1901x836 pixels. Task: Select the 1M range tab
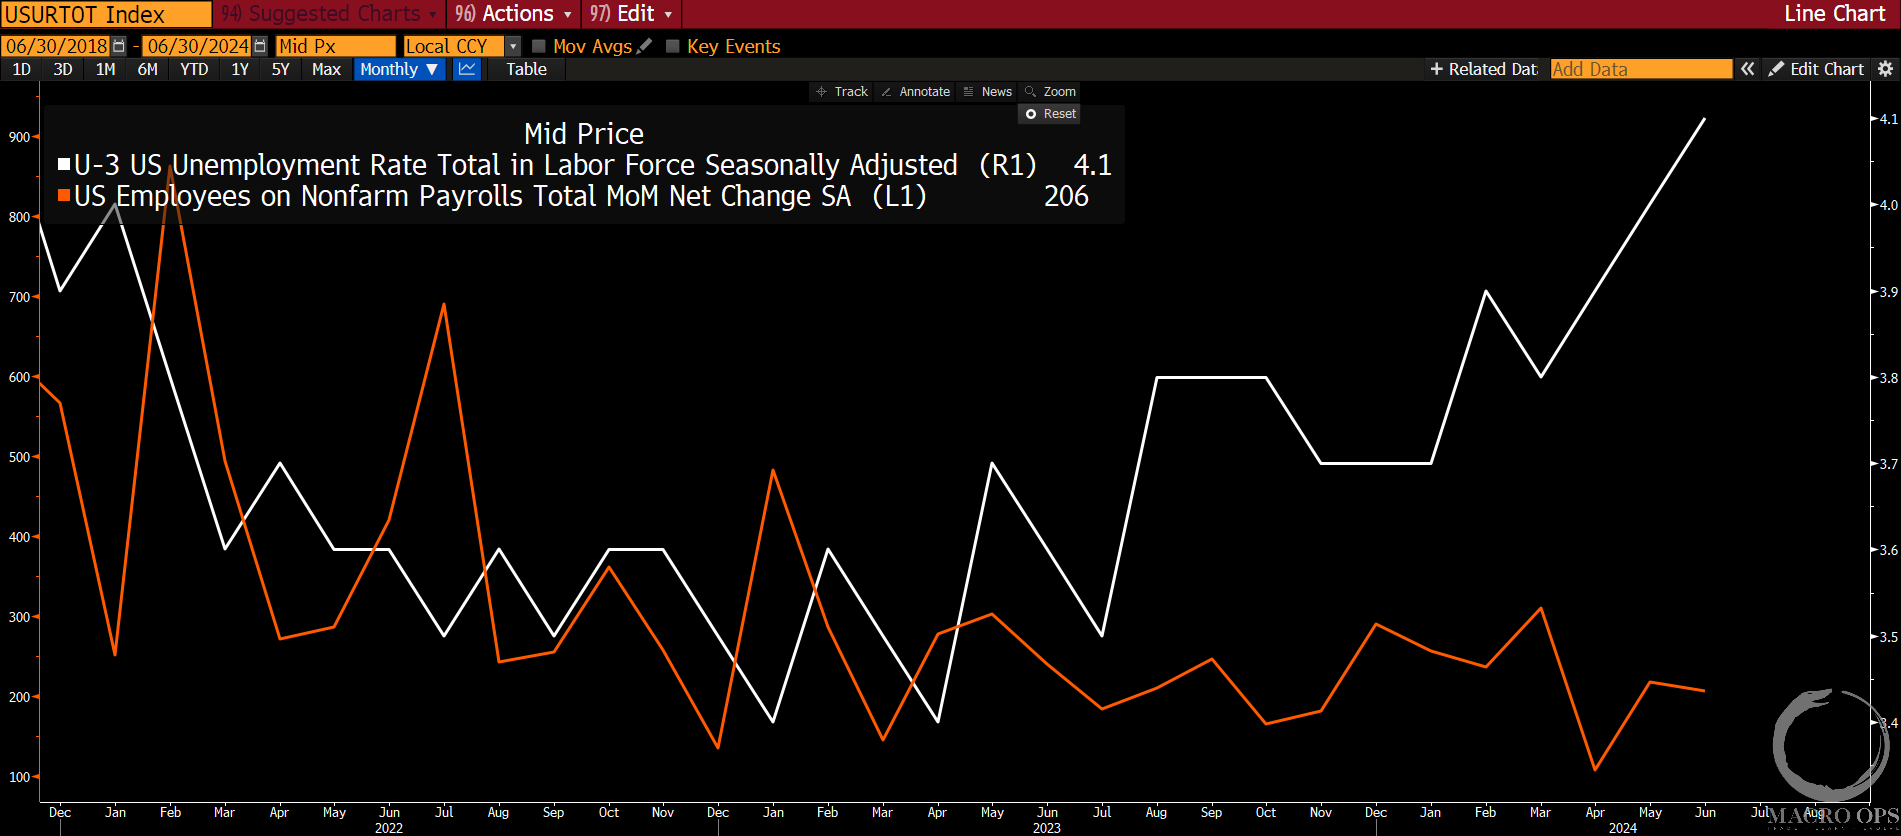(105, 69)
